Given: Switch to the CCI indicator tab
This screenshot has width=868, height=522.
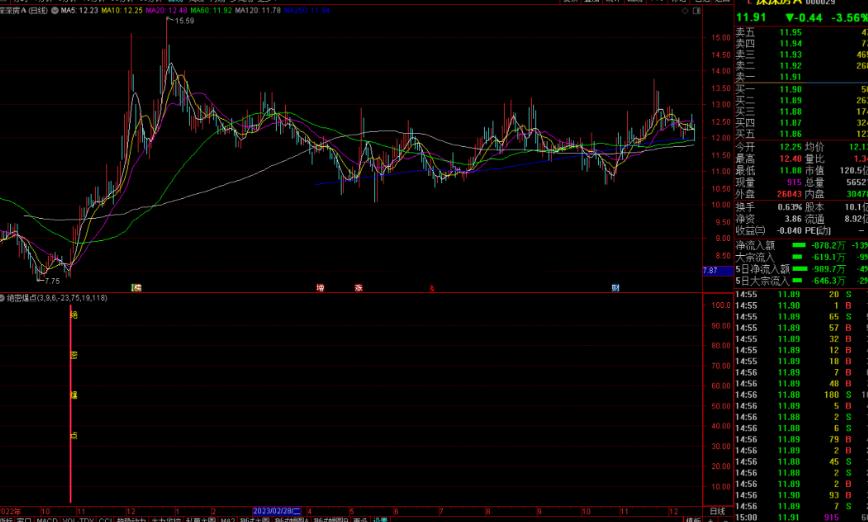Looking at the screenshot, I should click(105, 519).
